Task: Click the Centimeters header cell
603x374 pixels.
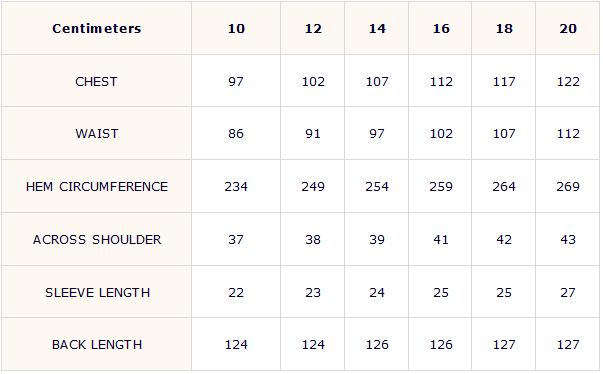Action: [97, 28]
